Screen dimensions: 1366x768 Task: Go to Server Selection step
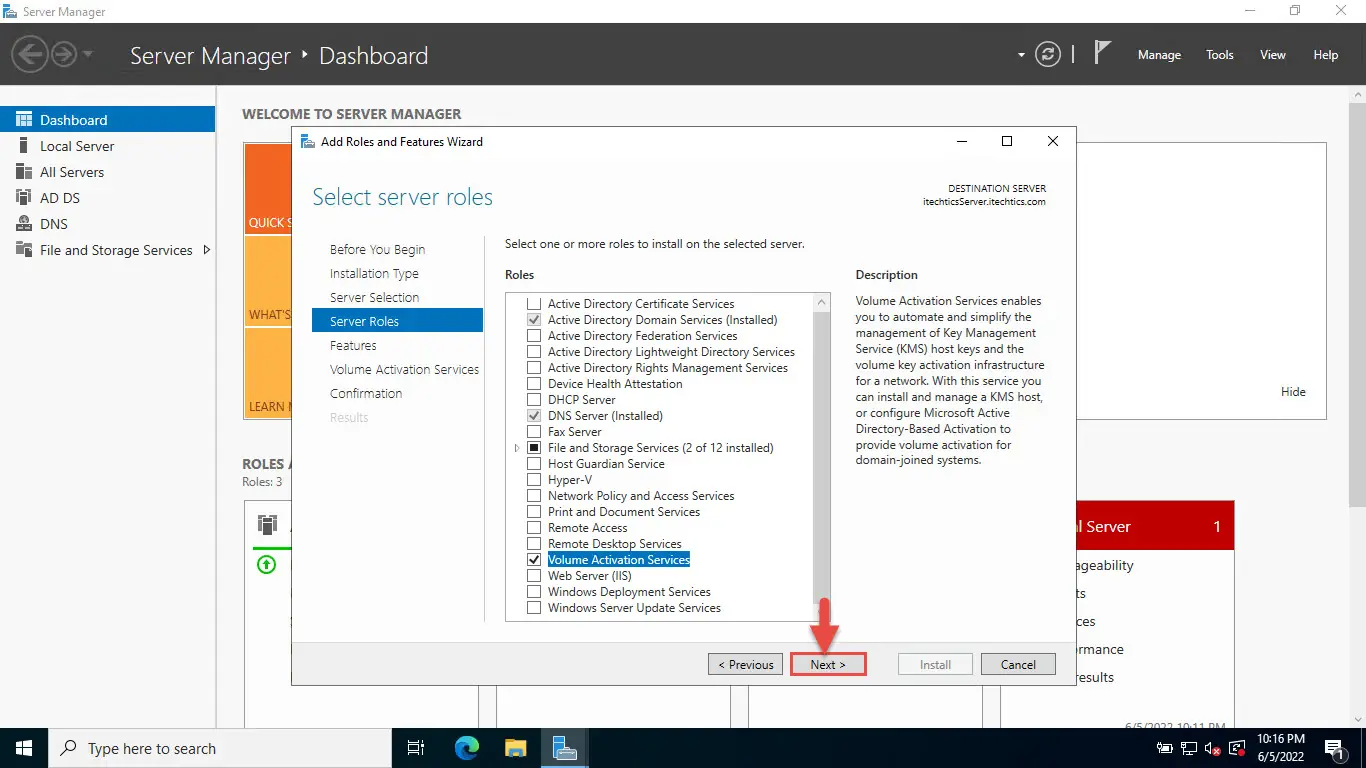[374, 298]
